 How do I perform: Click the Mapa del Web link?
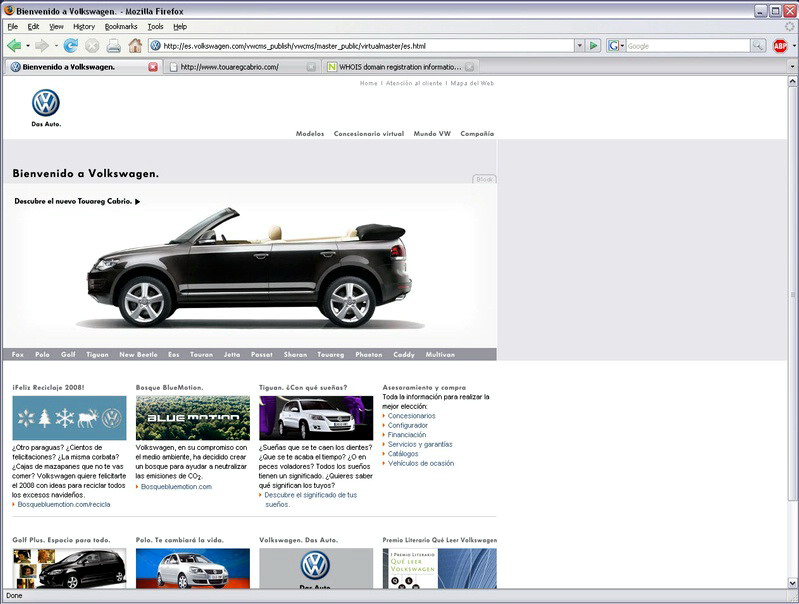[472, 83]
